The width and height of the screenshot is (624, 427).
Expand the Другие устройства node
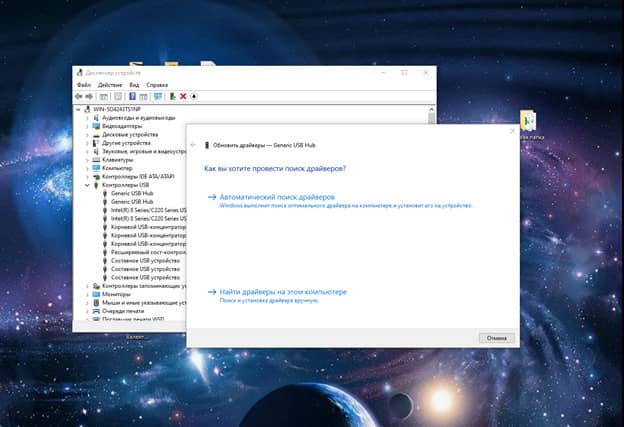87,143
